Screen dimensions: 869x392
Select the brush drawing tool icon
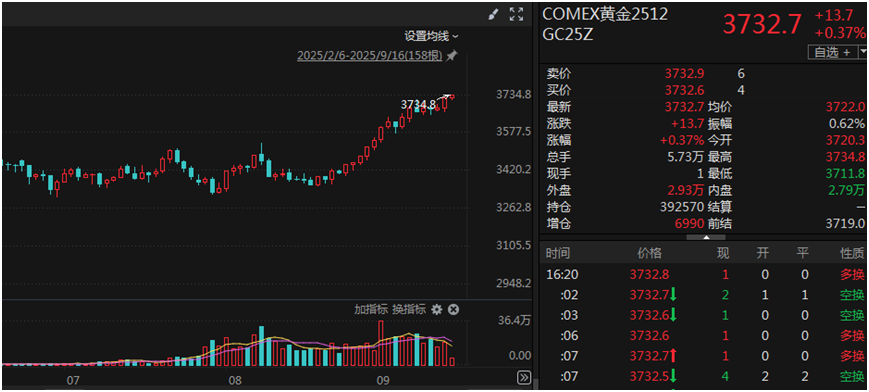pyautogui.click(x=493, y=15)
